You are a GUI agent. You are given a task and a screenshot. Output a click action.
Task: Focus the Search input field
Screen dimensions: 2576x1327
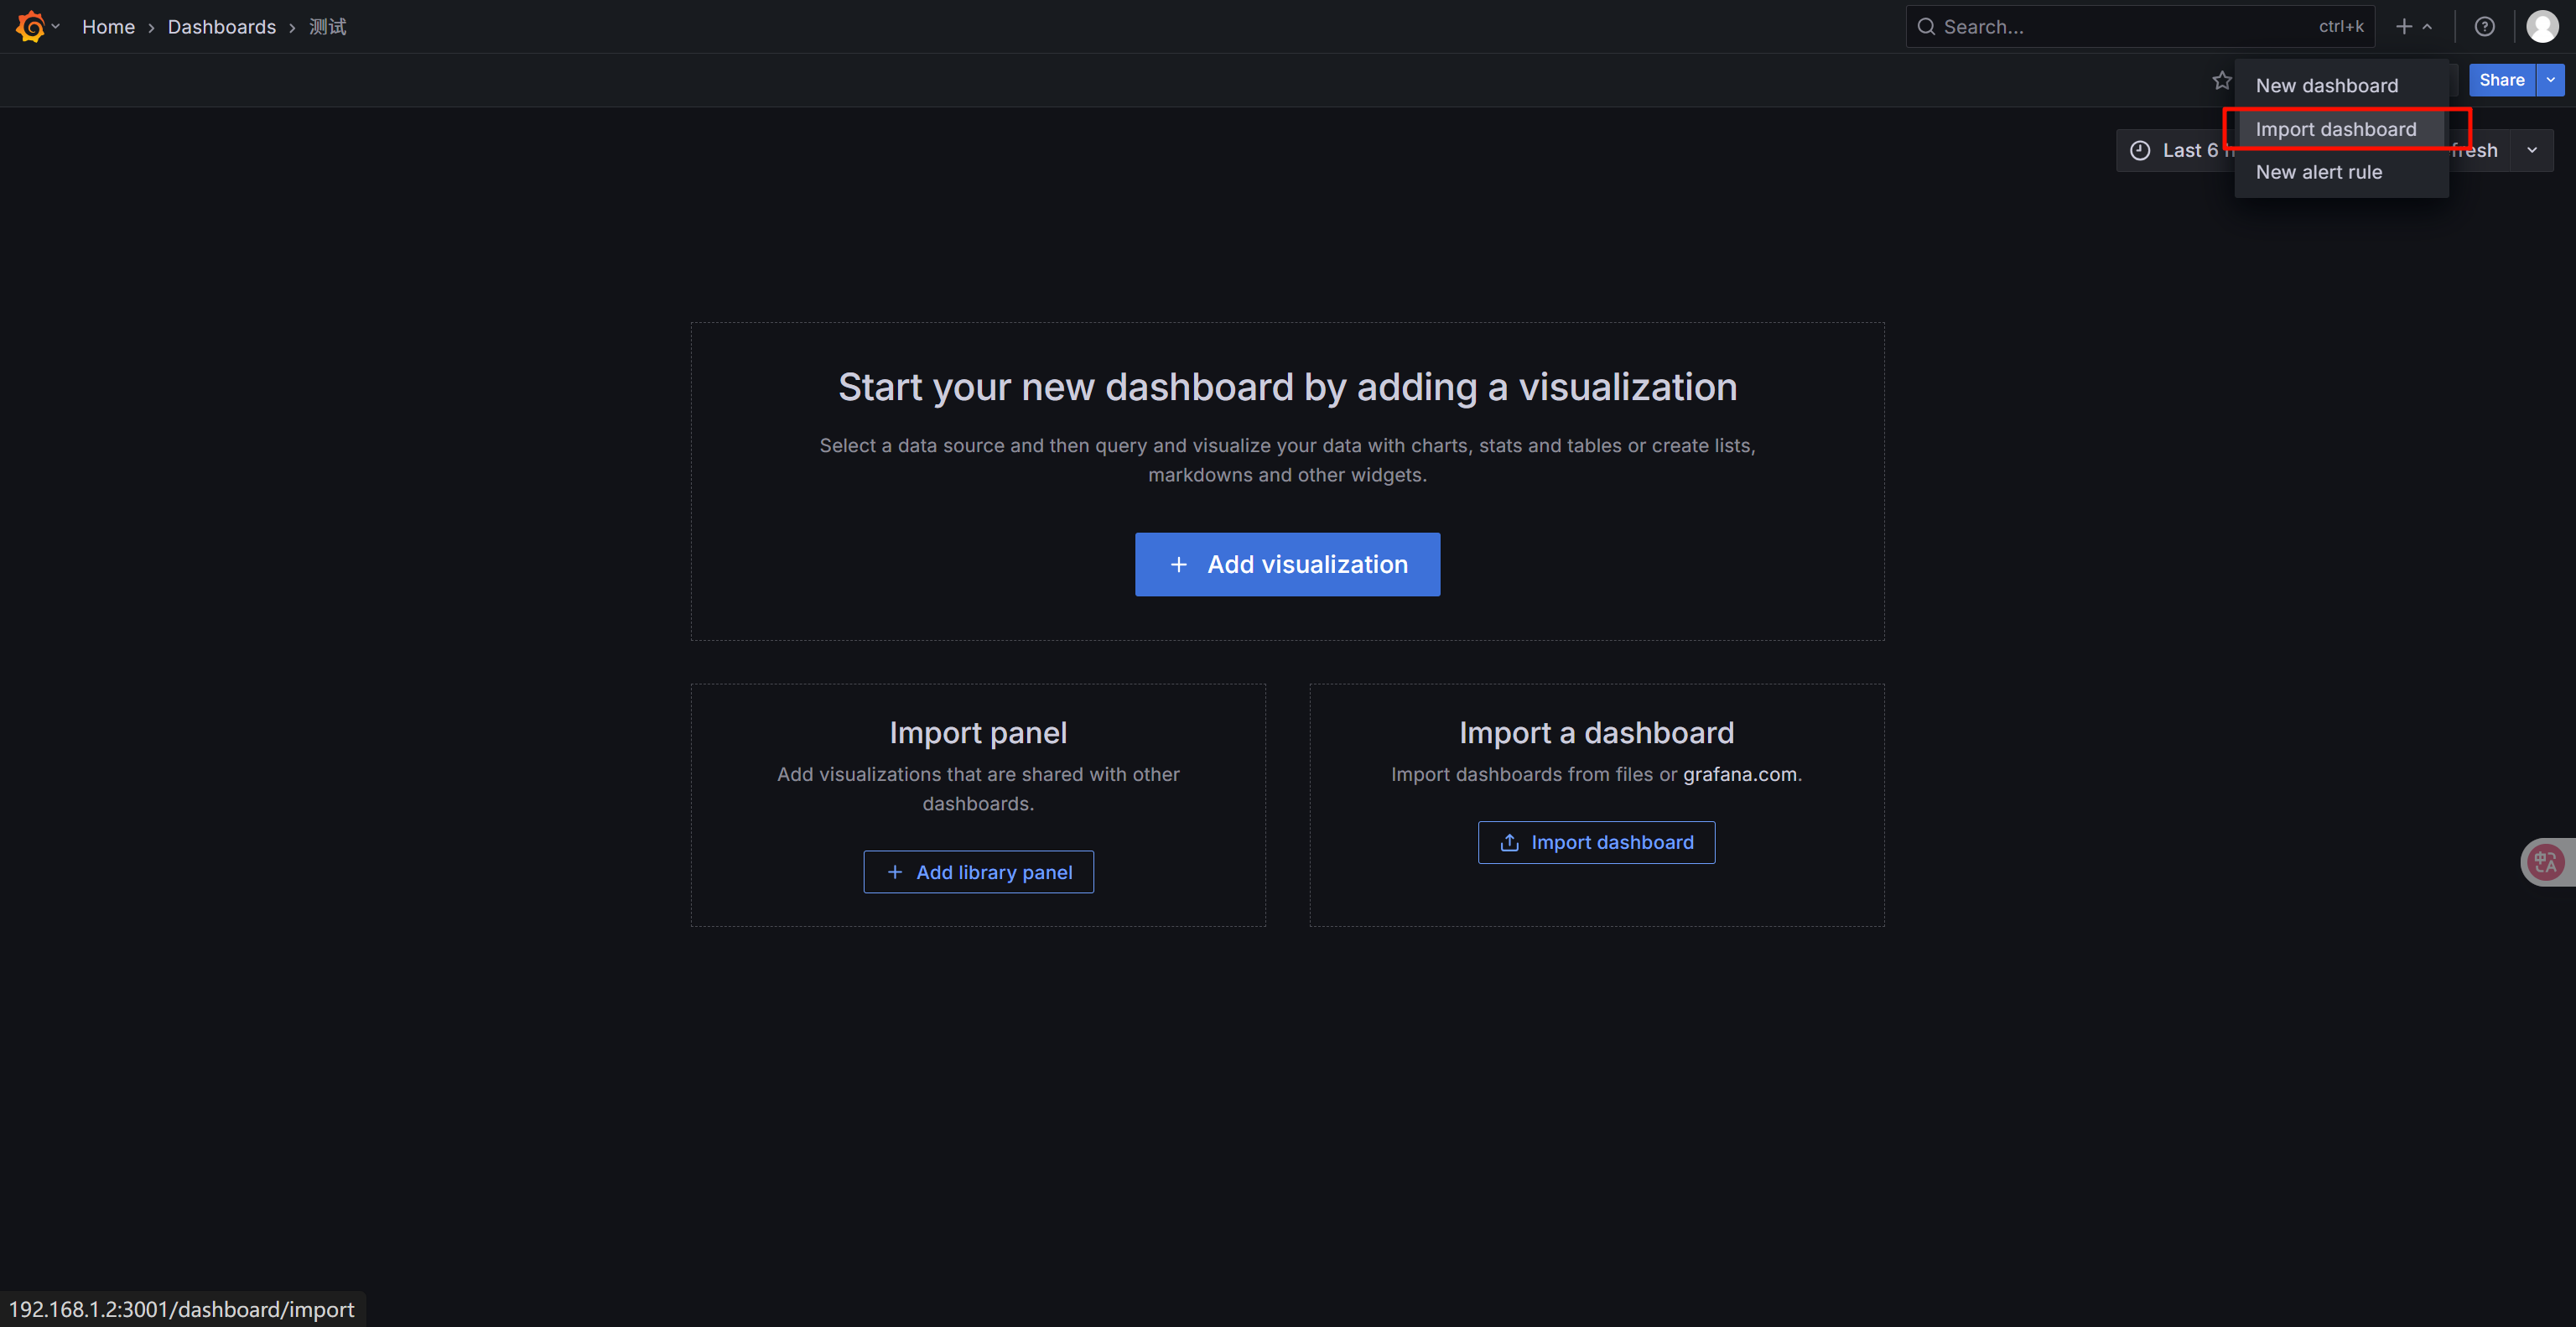2120,27
